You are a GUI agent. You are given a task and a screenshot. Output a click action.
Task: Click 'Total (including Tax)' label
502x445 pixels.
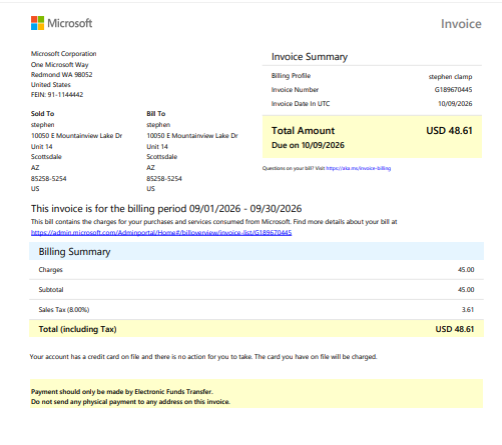point(78,329)
